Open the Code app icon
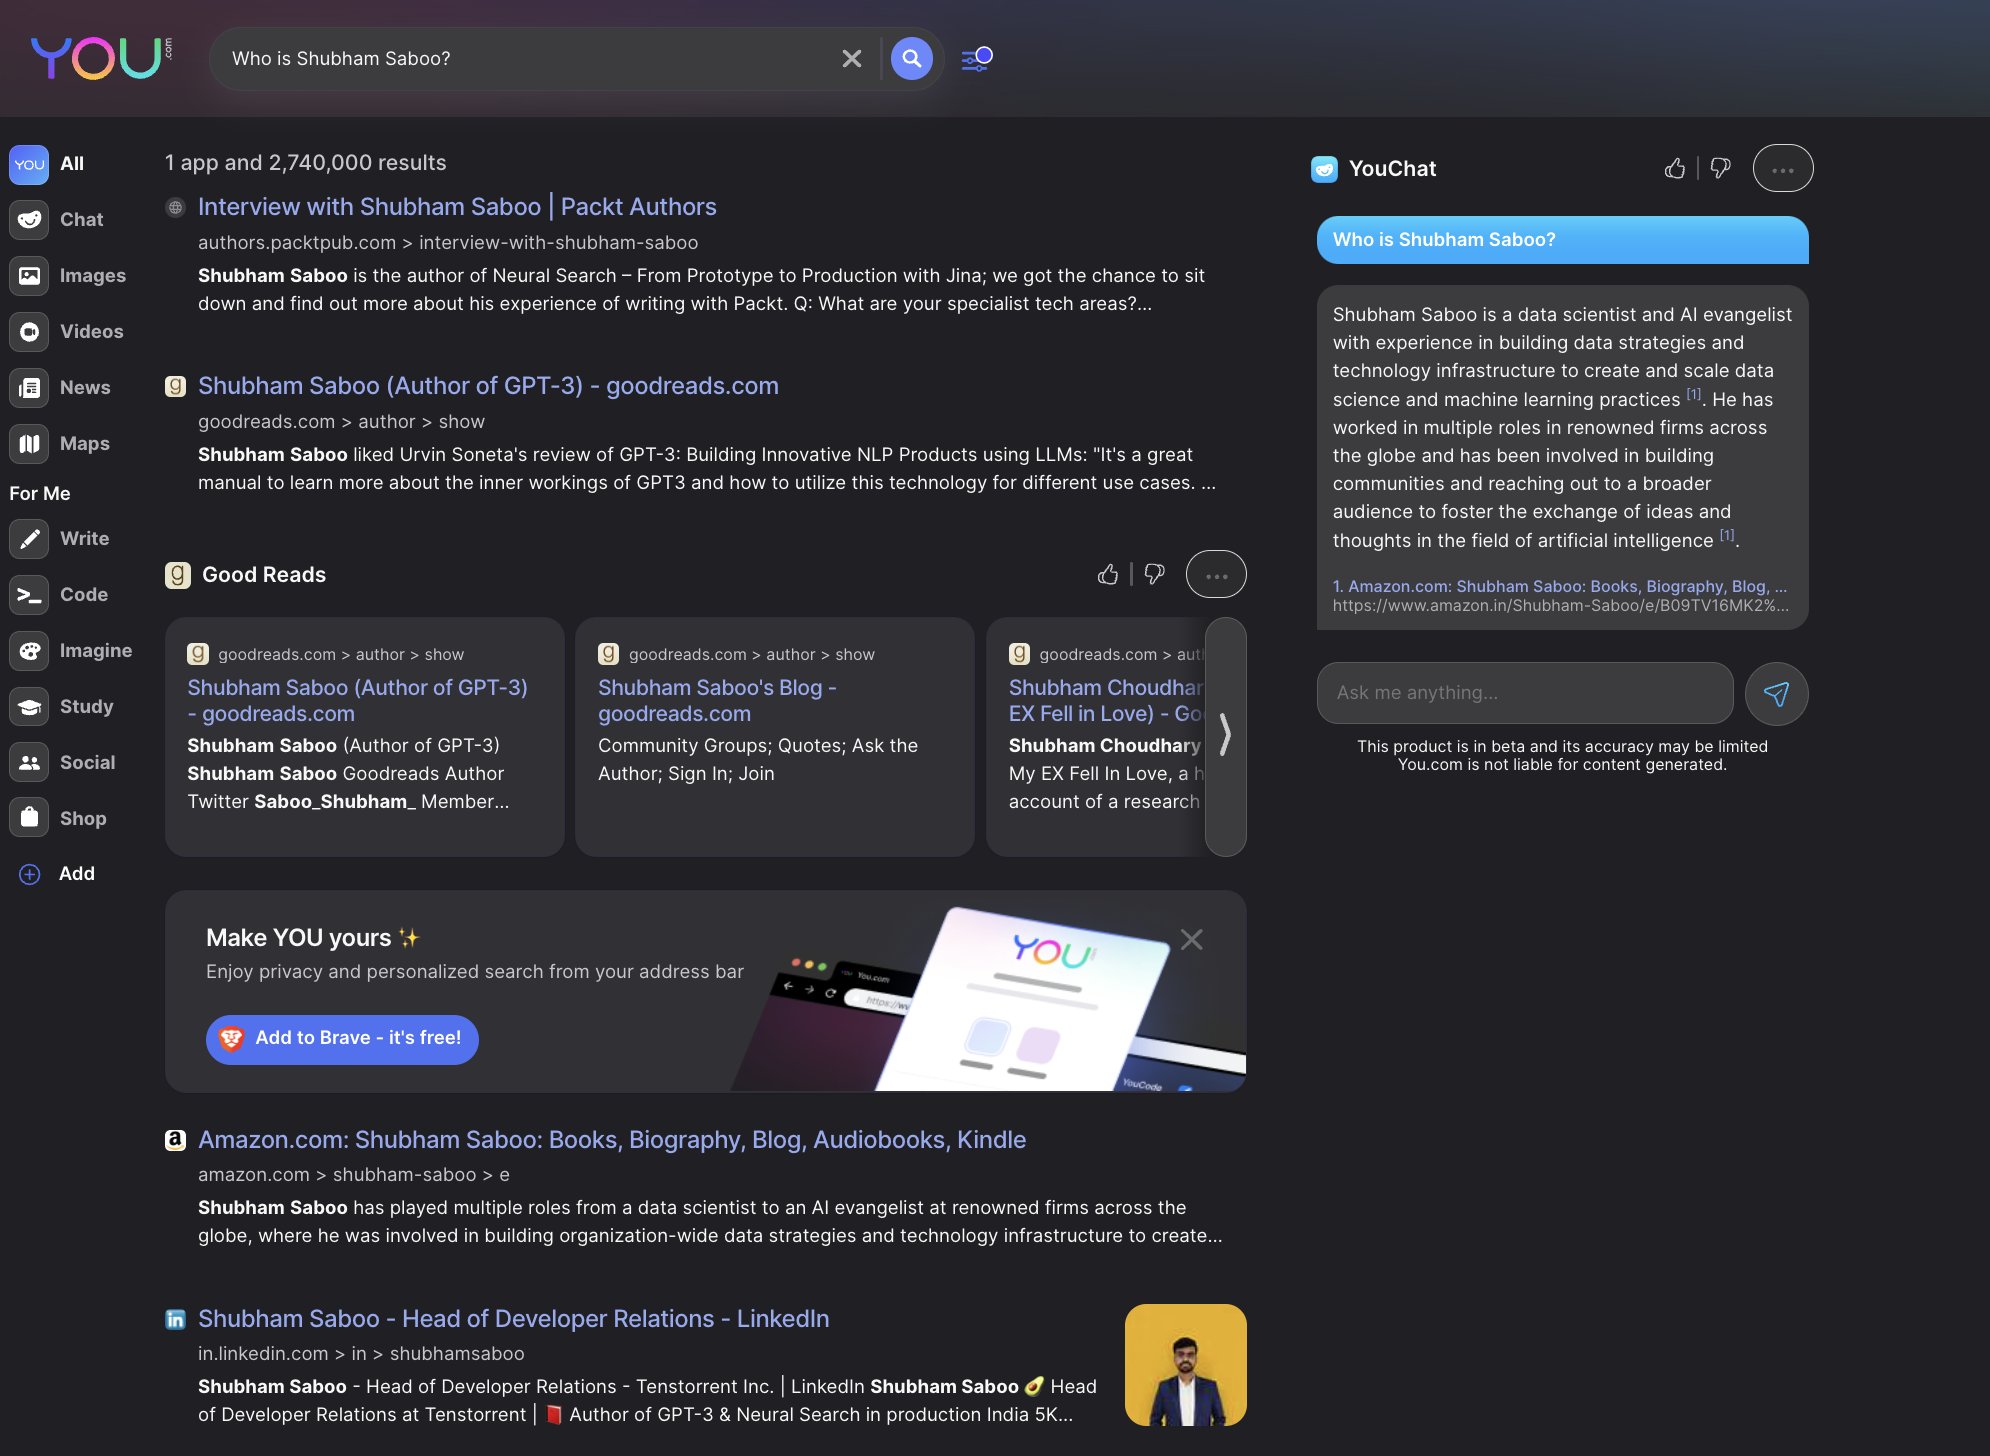 click(x=30, y=595)
